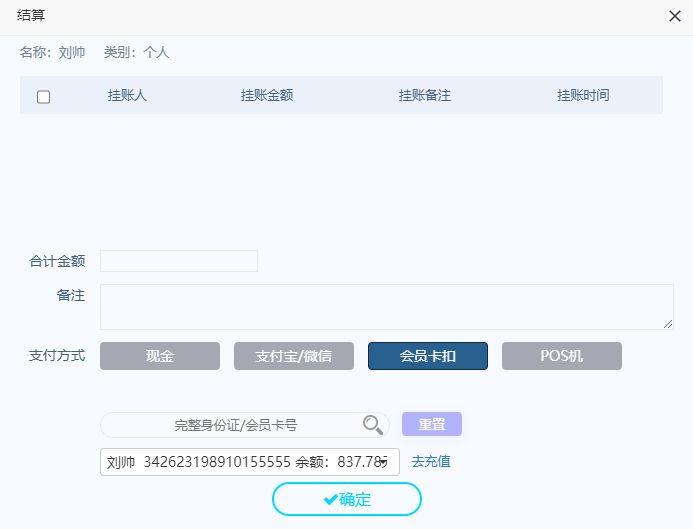Open the member card dropdown showing 刘帅
Viewport: 693px width, 529px height.
250,462
